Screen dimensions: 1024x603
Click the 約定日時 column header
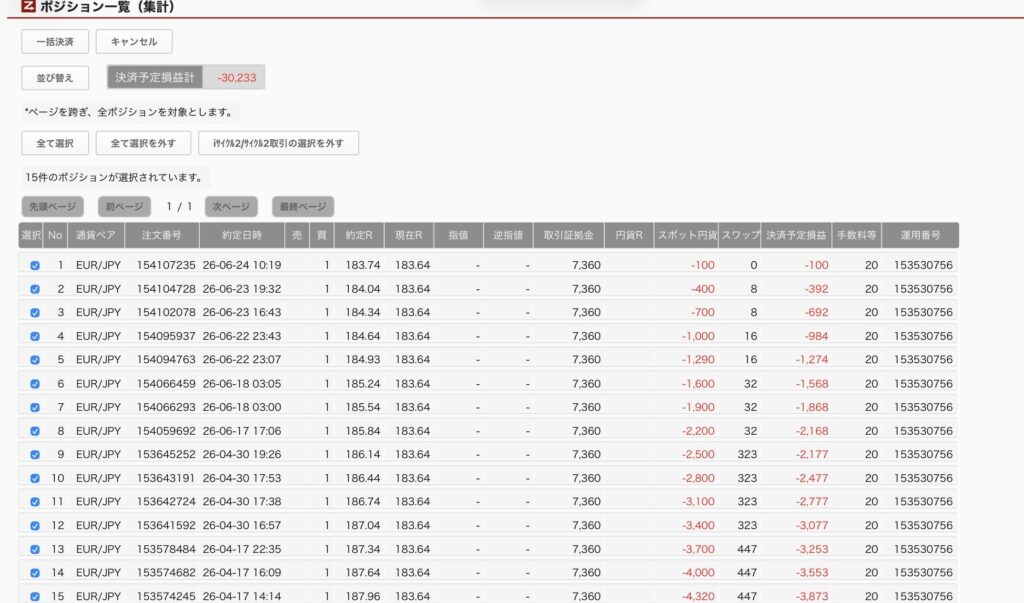[242, 235]
